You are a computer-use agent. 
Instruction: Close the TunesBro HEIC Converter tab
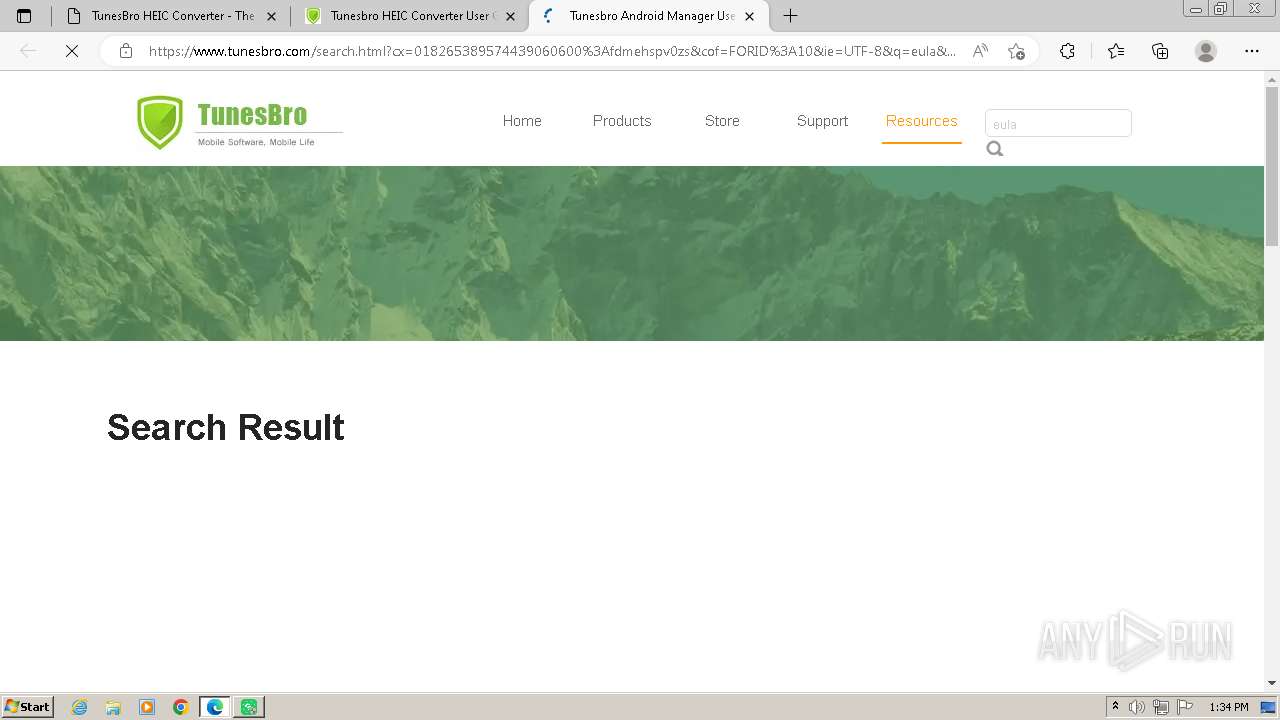[271, 16]
